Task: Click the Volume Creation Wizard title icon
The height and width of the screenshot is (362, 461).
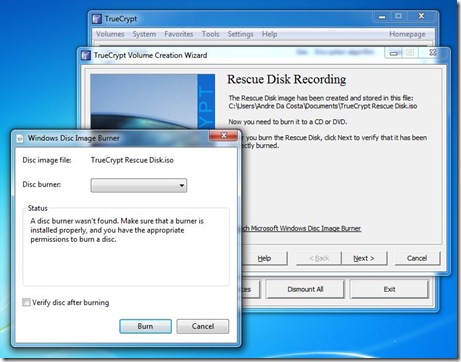Action: [x=86, y=55]
